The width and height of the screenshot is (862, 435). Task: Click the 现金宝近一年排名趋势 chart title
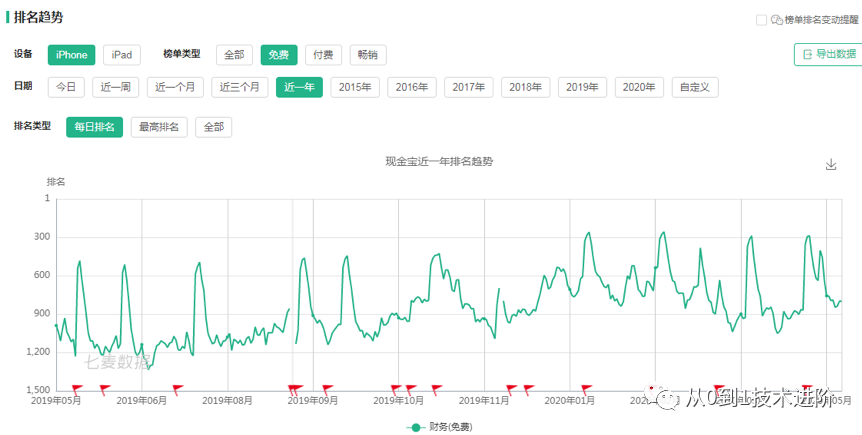coord(439,162)
